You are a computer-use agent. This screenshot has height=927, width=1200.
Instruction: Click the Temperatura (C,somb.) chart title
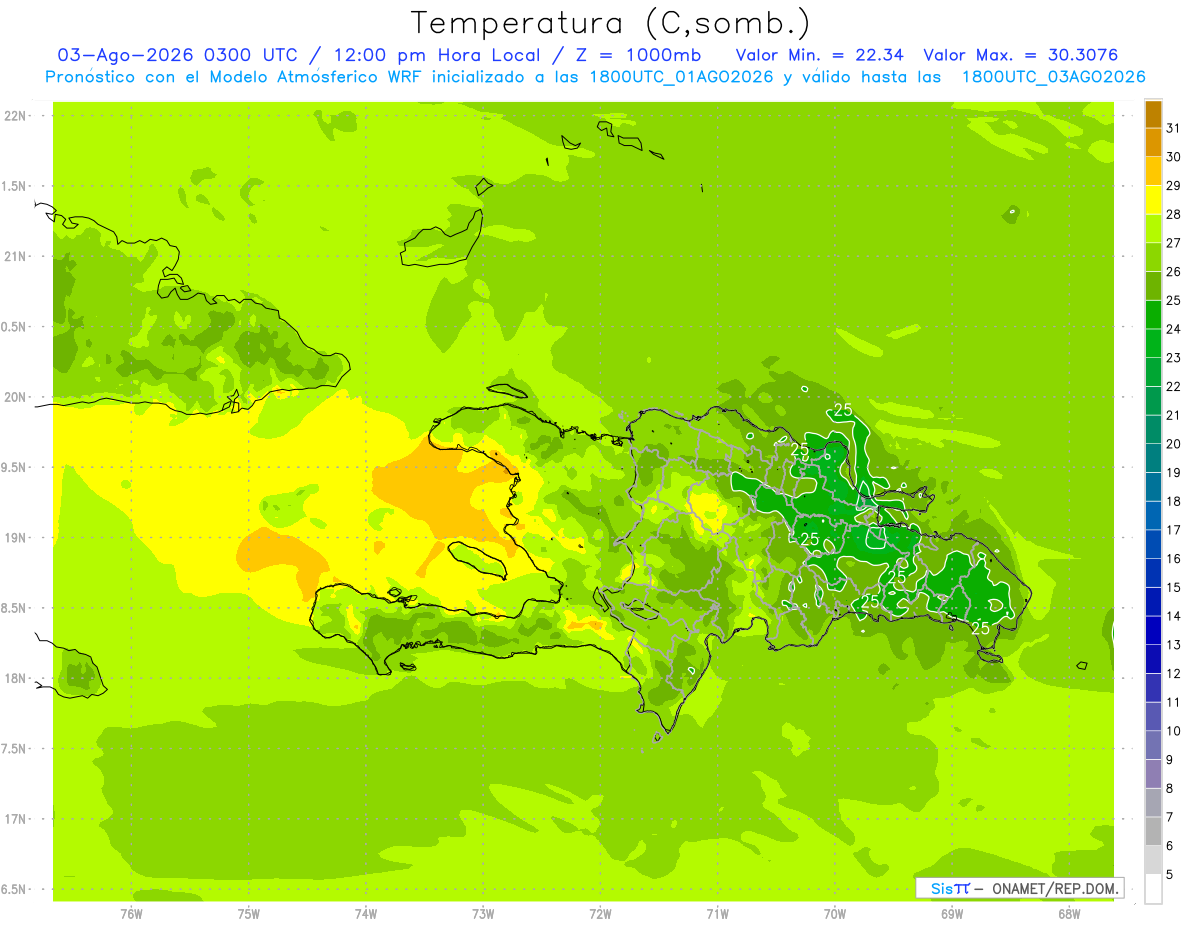tap(611, 23)
